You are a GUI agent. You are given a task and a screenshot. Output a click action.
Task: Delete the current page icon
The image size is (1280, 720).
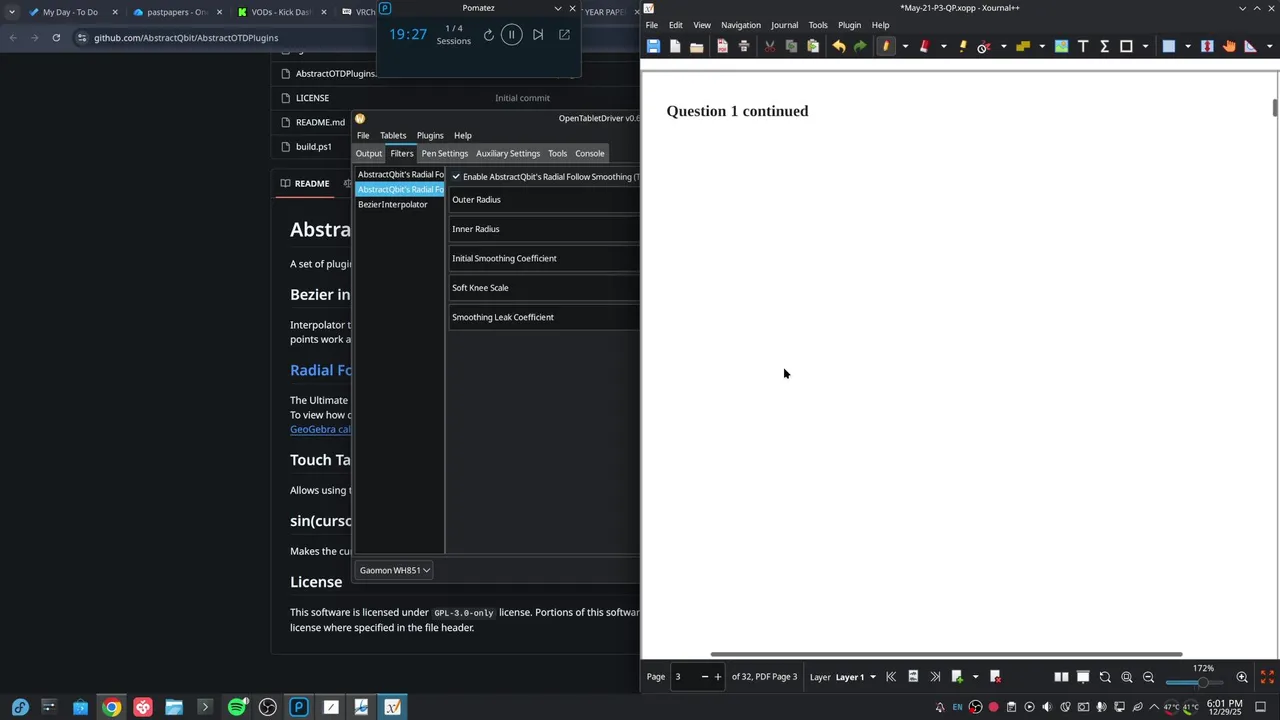[x=995, y=677]
